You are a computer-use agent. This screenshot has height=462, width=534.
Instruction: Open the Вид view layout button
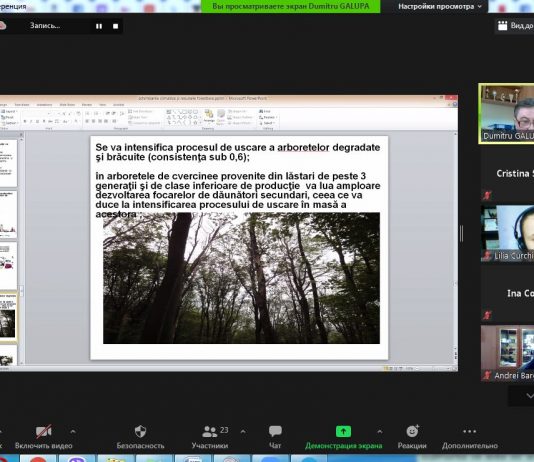515,26
